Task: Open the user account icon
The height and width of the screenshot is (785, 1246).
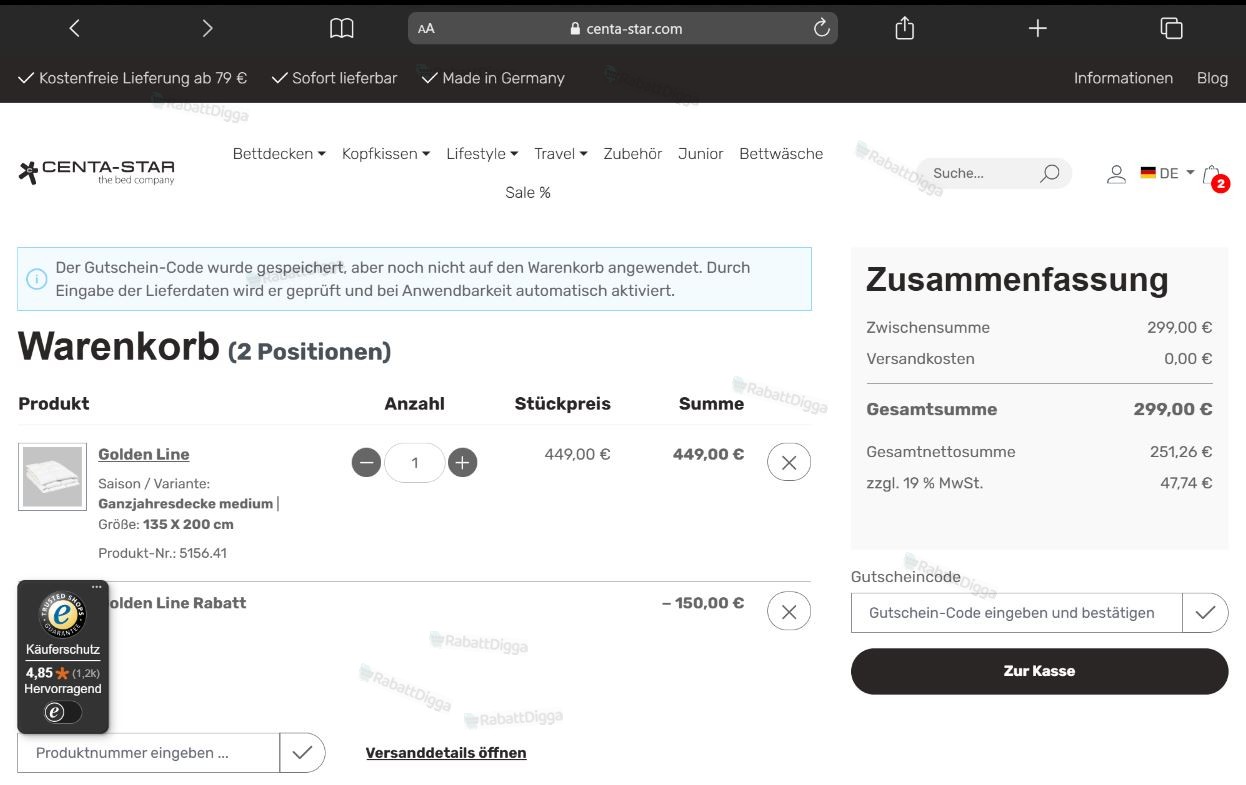Action: [x=1116, y=174]
